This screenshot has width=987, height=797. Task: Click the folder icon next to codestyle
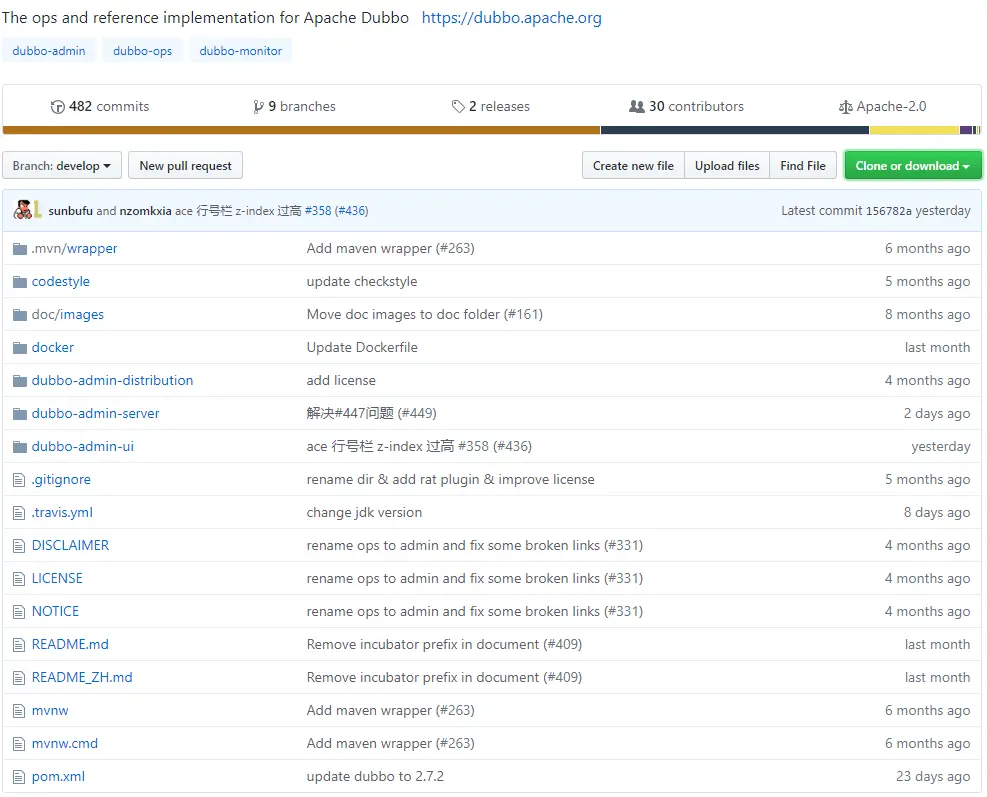(20, 281)
